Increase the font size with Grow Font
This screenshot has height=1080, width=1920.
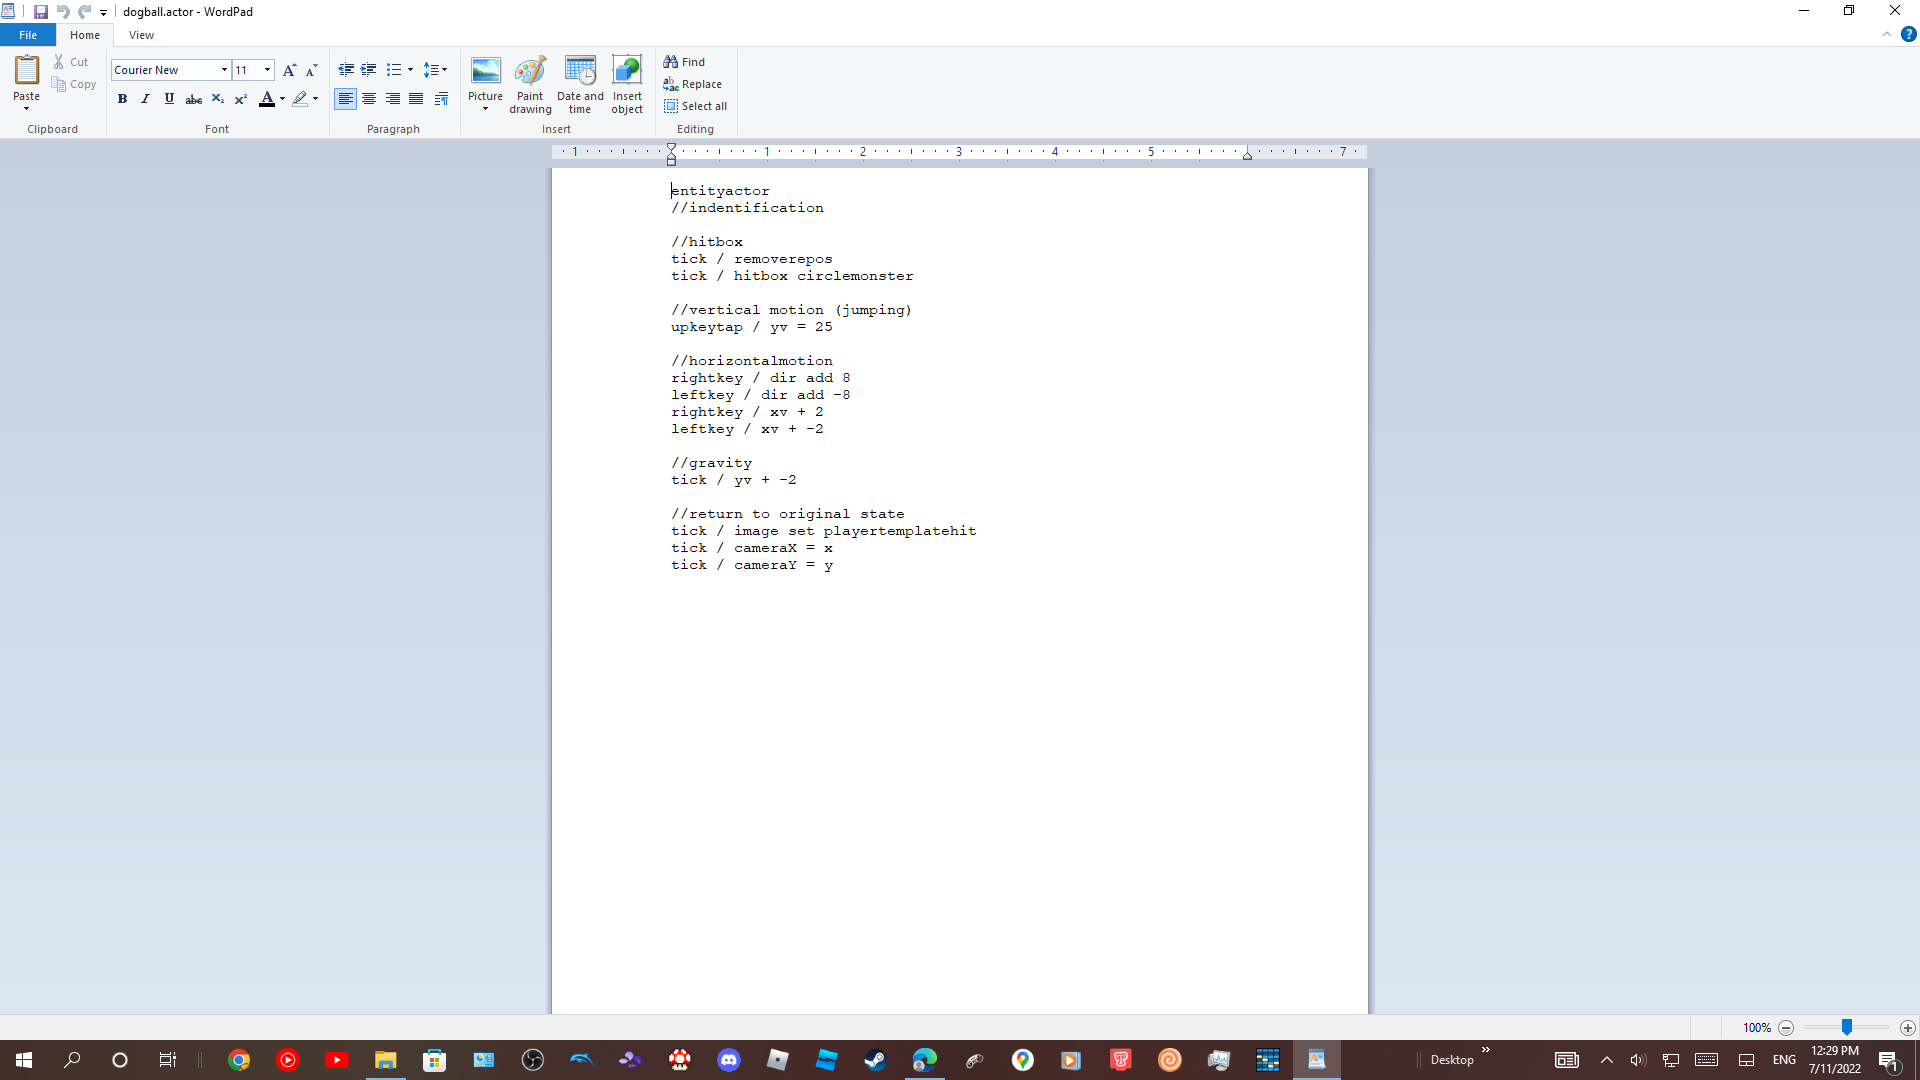coord(290,70)
